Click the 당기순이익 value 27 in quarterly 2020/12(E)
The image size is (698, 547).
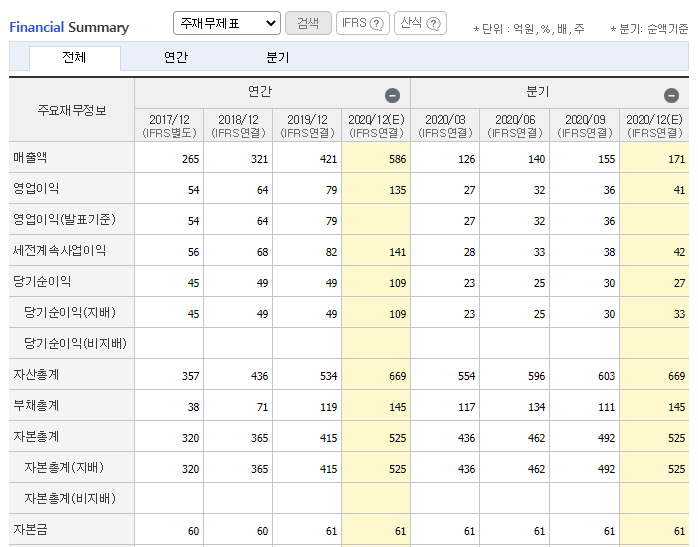point(679,283)
